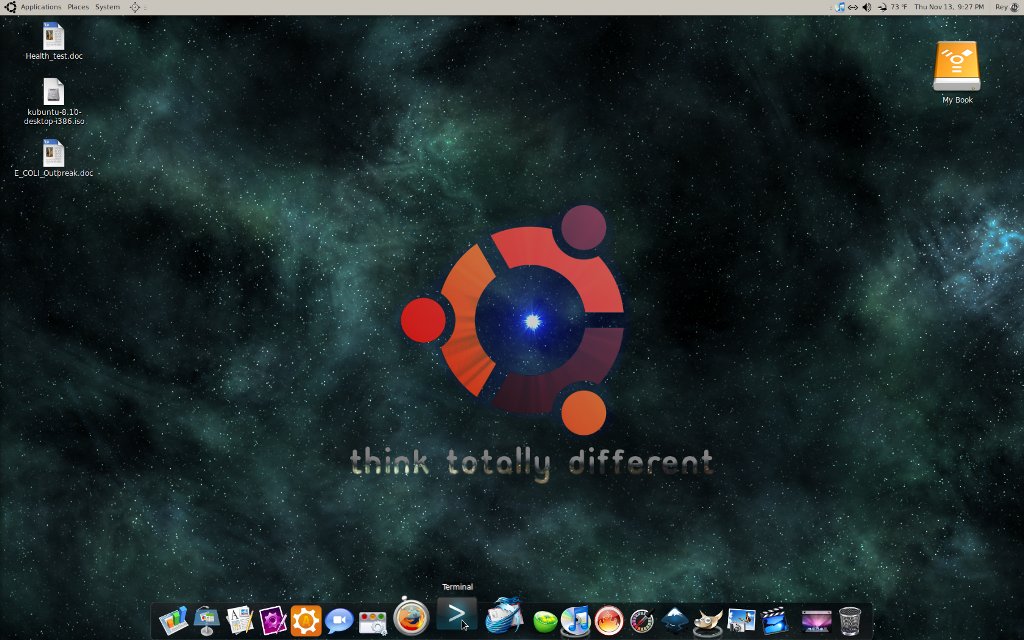Click the Rey user name in panel
Screen dimensions: 1024x640
click(x=1001, y=7)
